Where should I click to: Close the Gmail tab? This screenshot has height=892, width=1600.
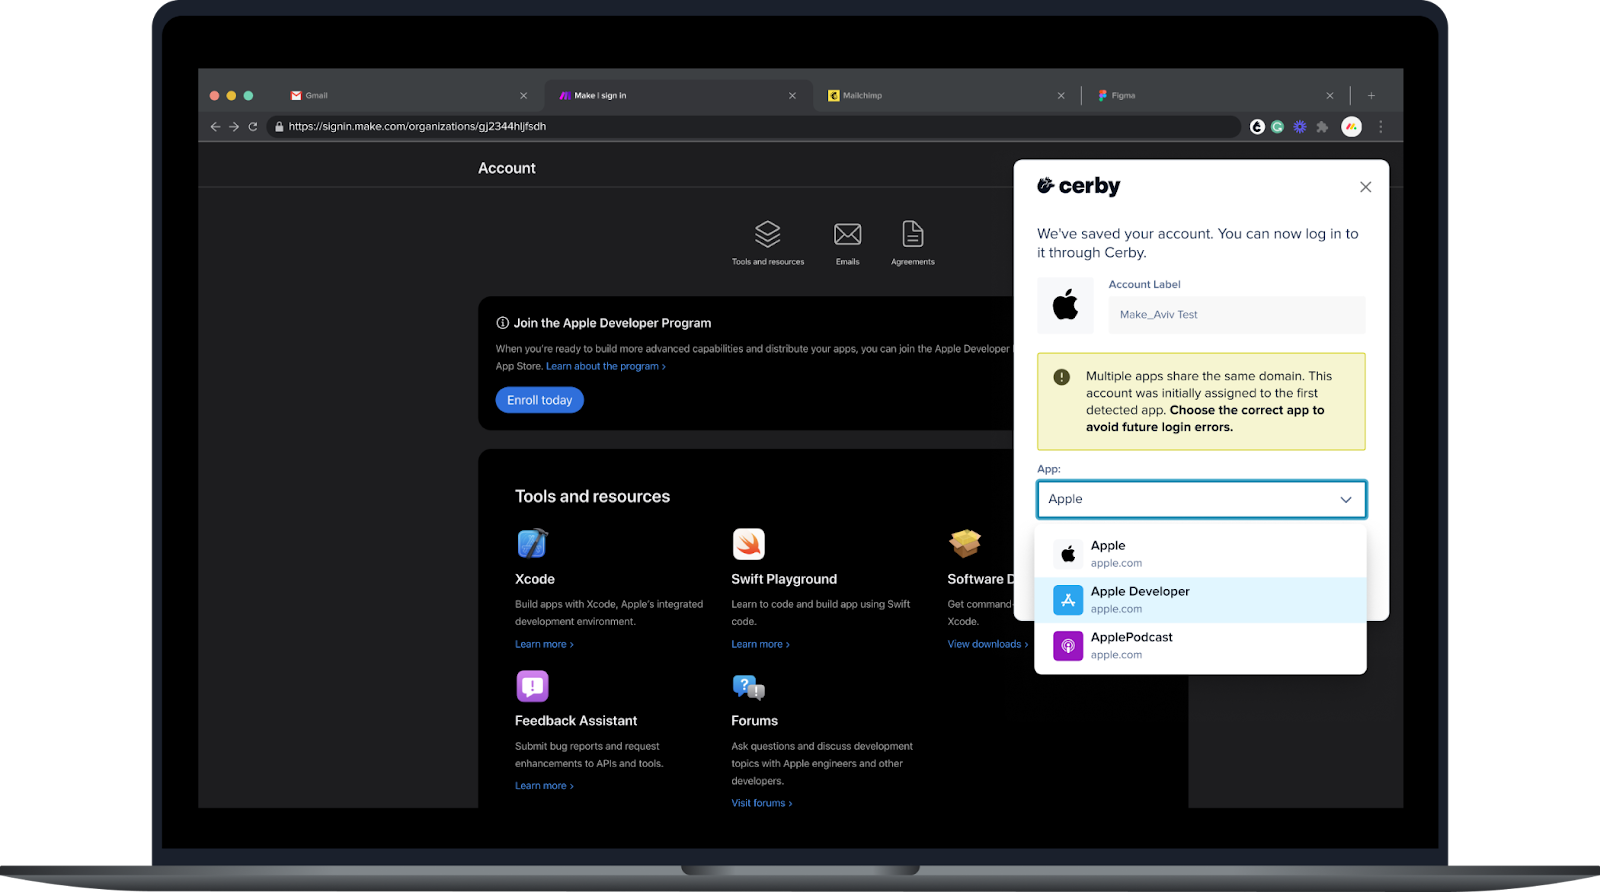tap(523, 96)
